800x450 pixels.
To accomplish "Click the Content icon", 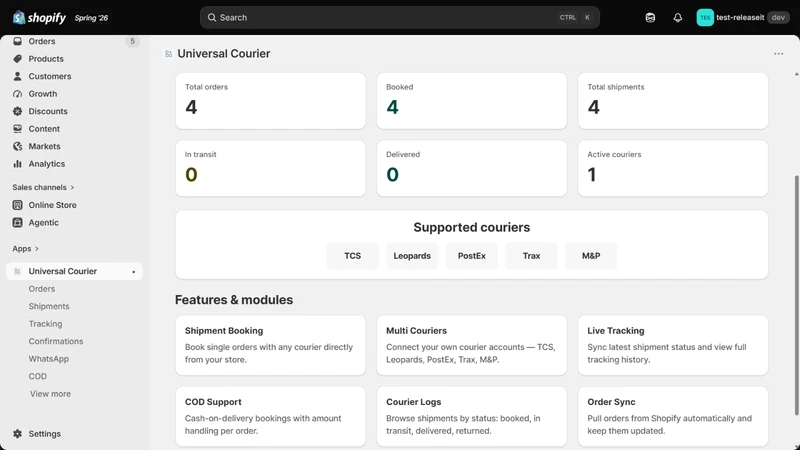I will [x=17, y=129].
